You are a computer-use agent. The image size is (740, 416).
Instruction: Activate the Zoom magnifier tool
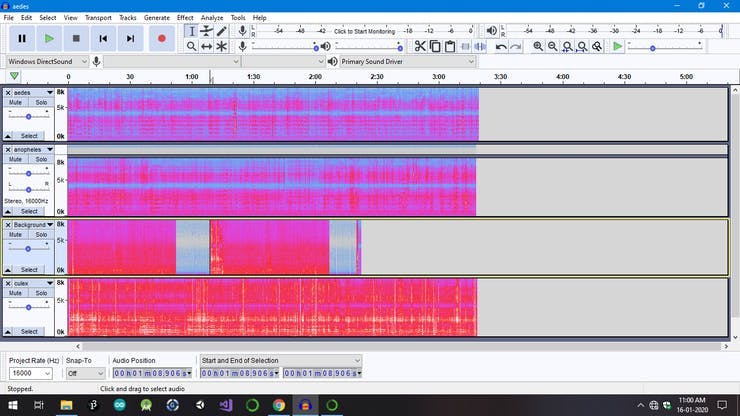pos(191,46)
